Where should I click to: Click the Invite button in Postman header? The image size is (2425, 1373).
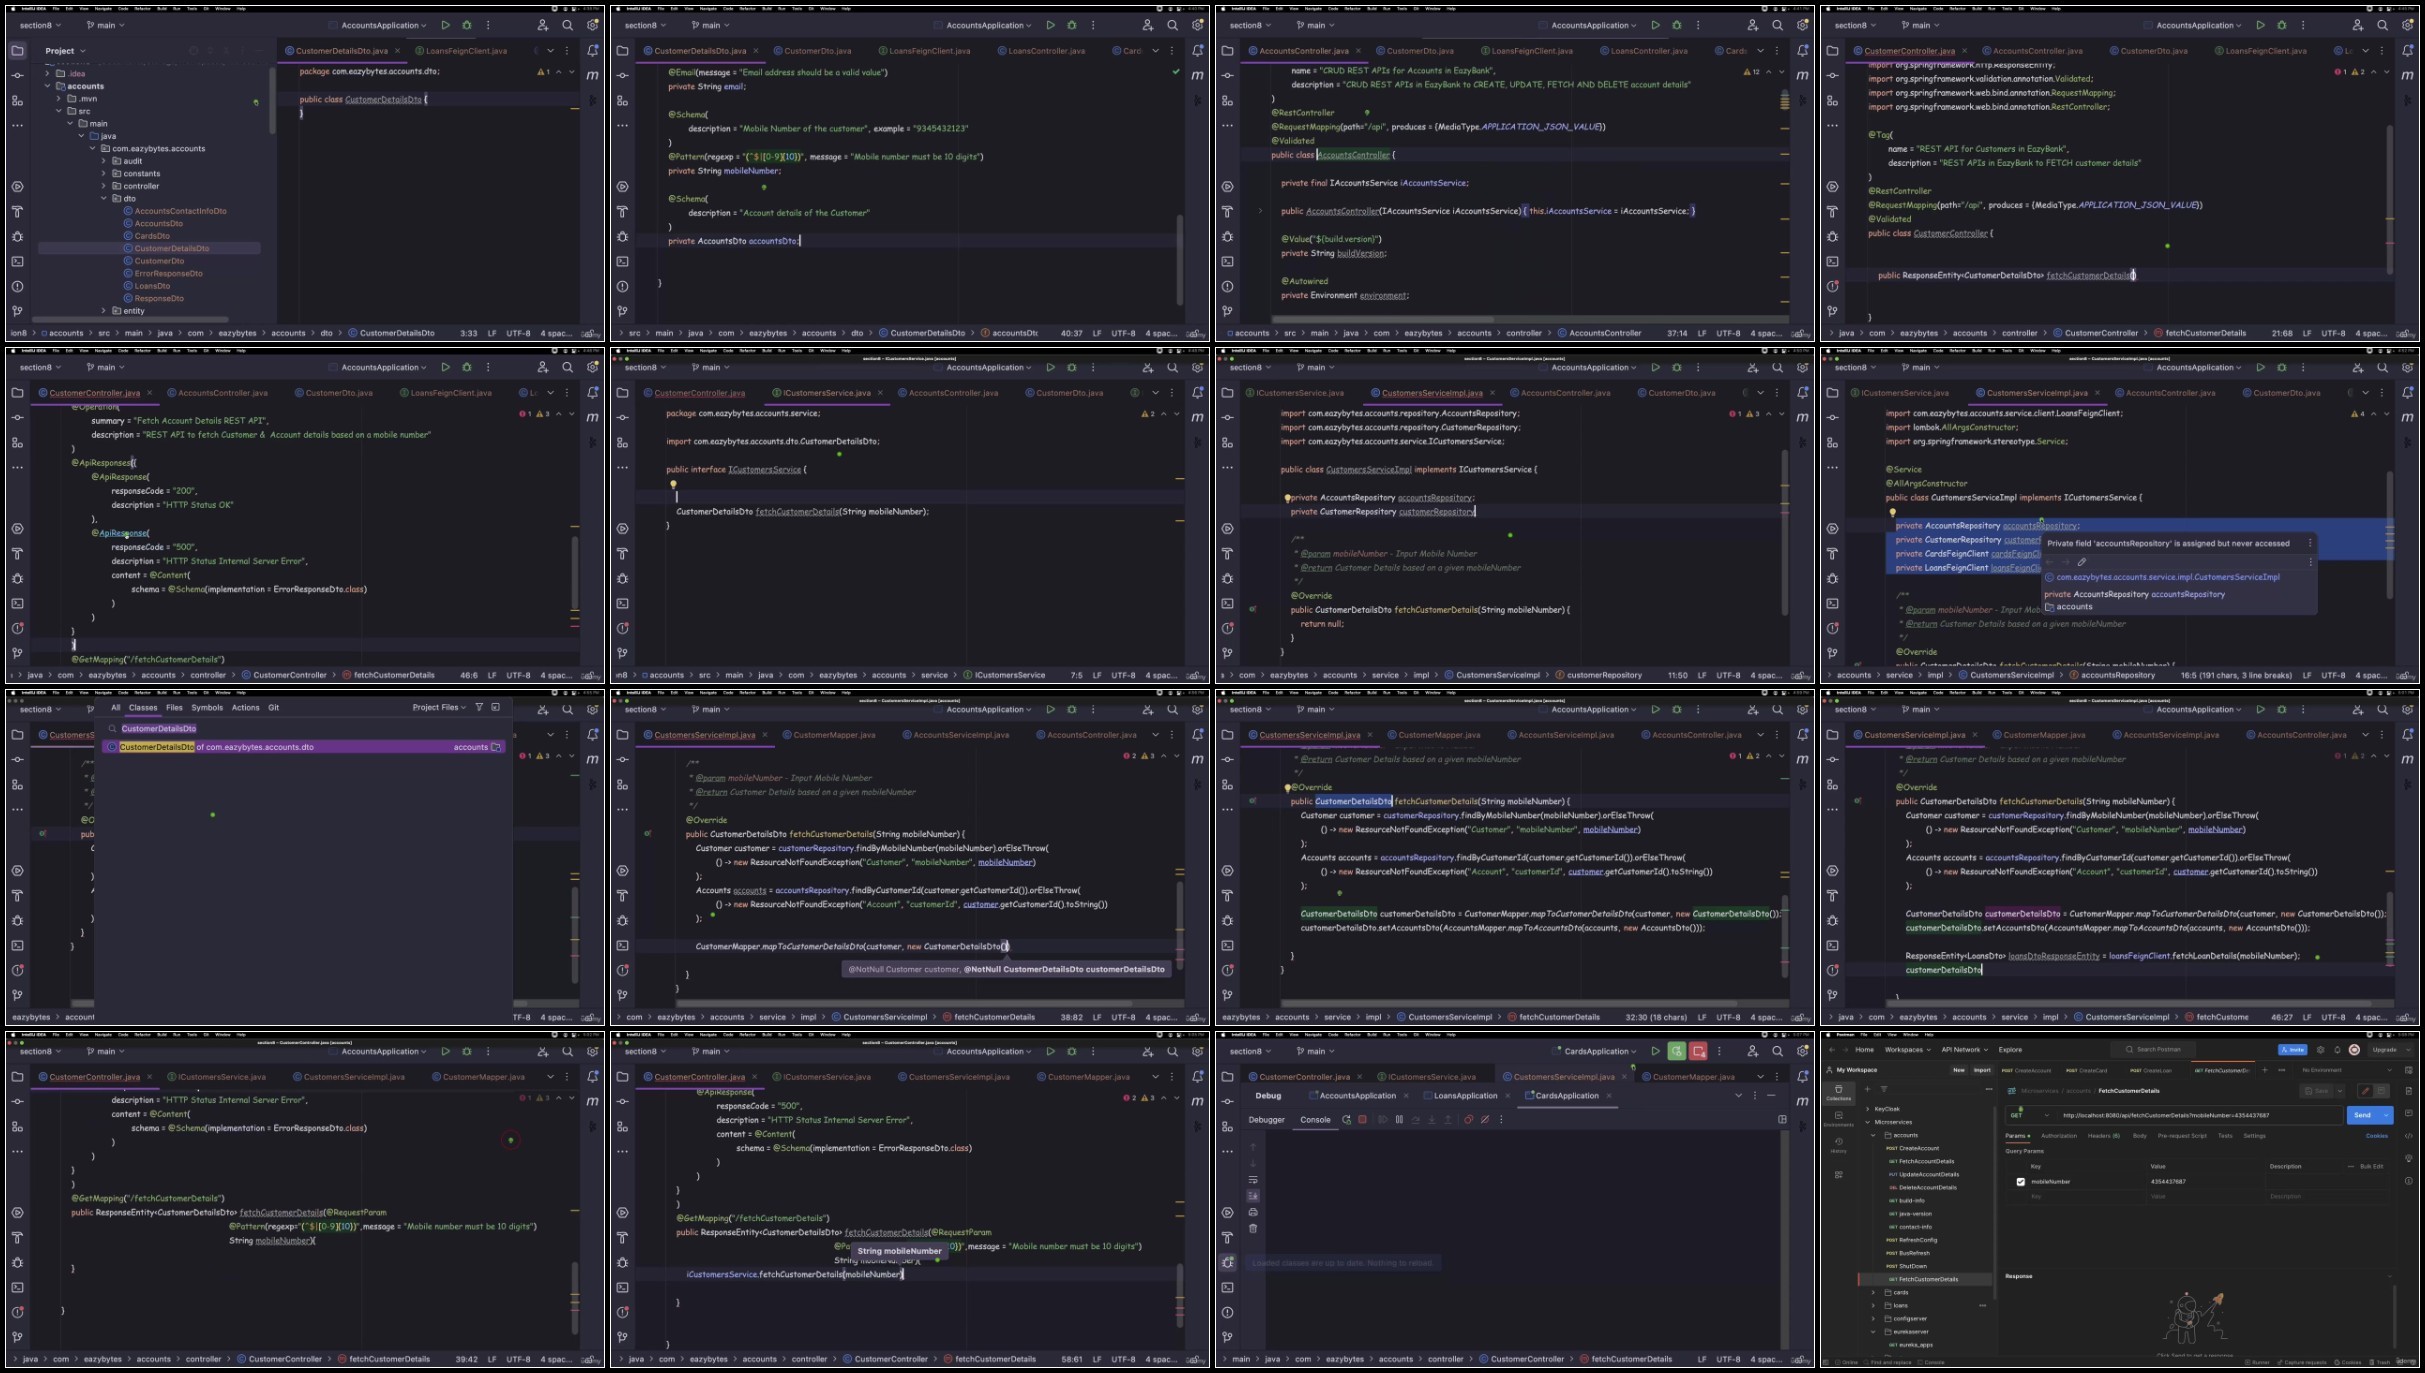click(x=2292, y=1050)
